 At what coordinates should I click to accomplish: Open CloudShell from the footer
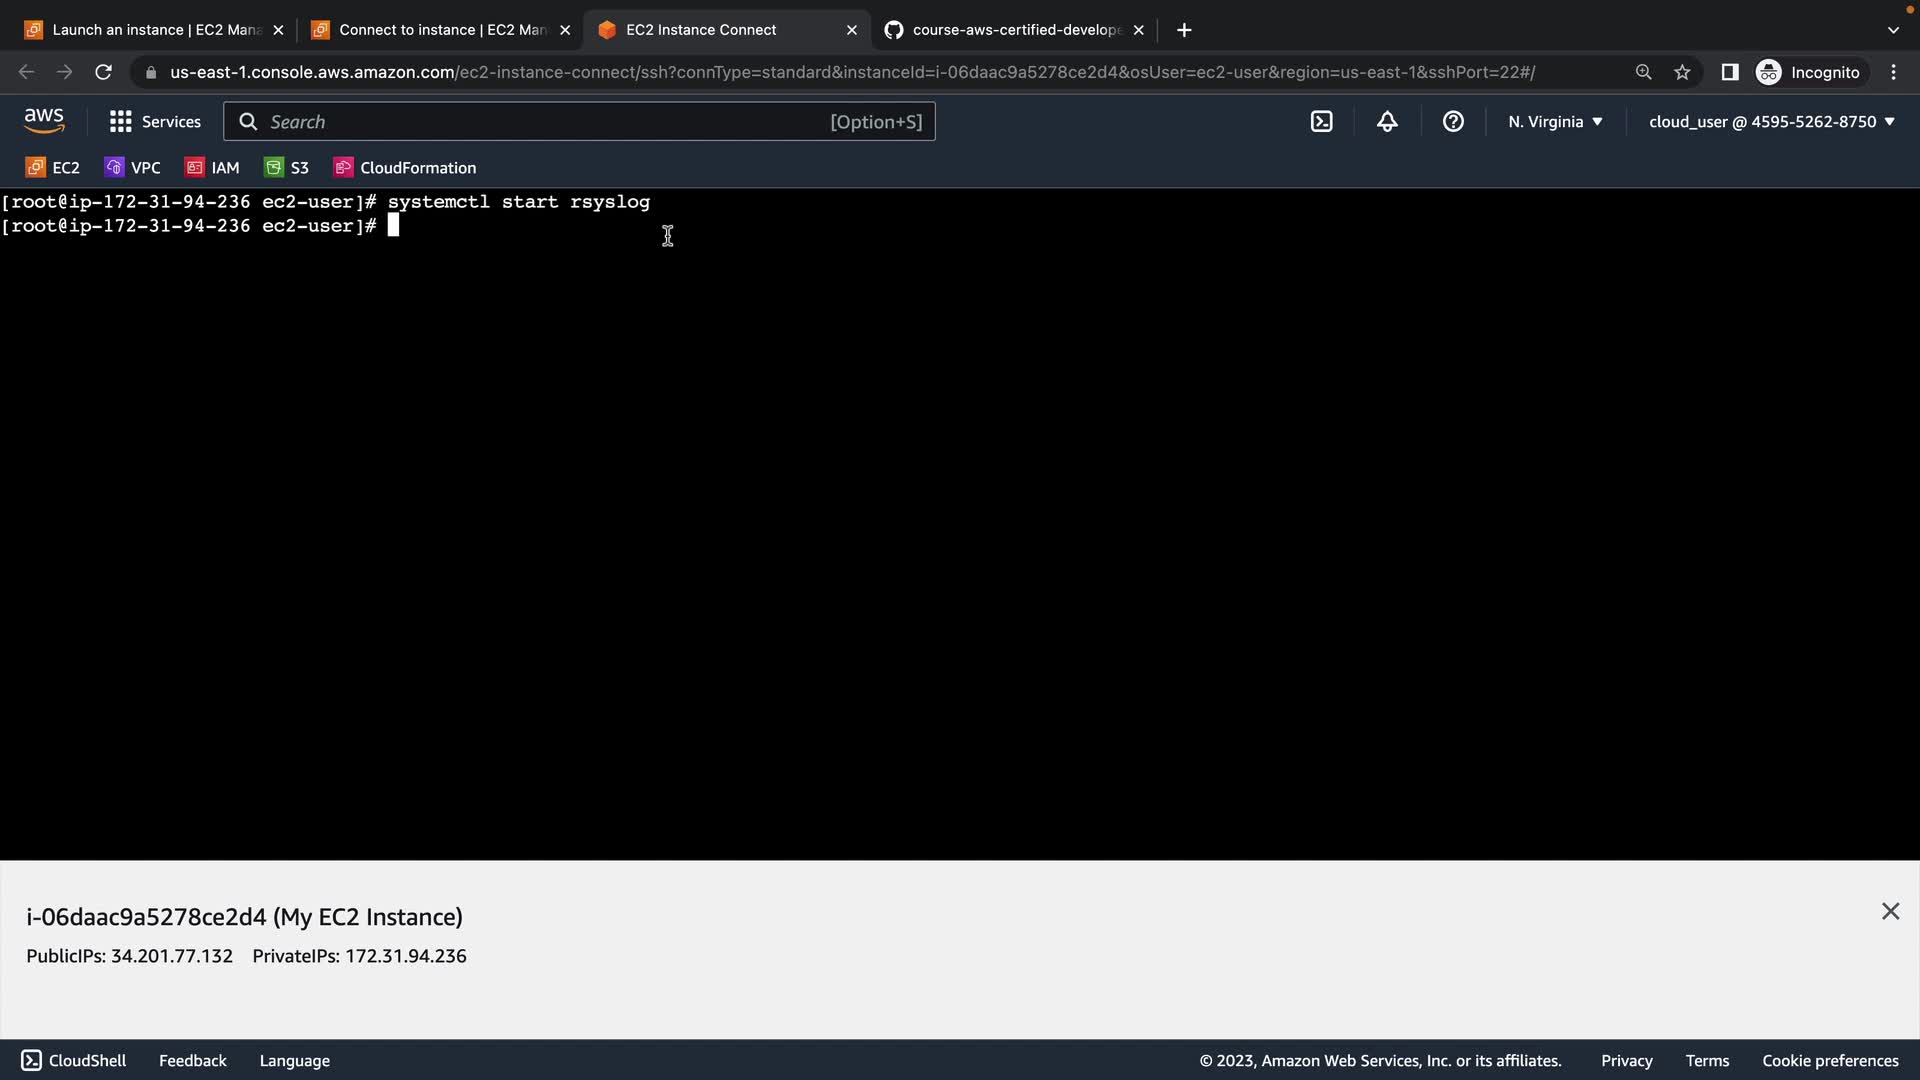(74, 1061)
